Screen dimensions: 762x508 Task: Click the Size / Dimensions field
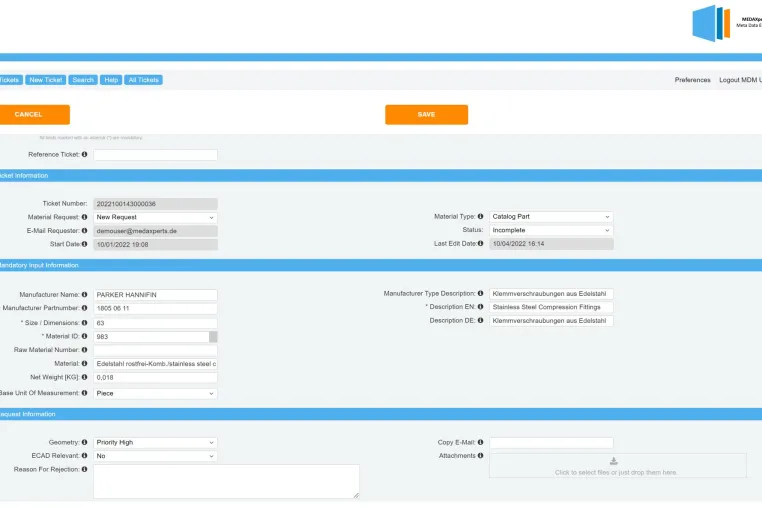tap(156, 323)
